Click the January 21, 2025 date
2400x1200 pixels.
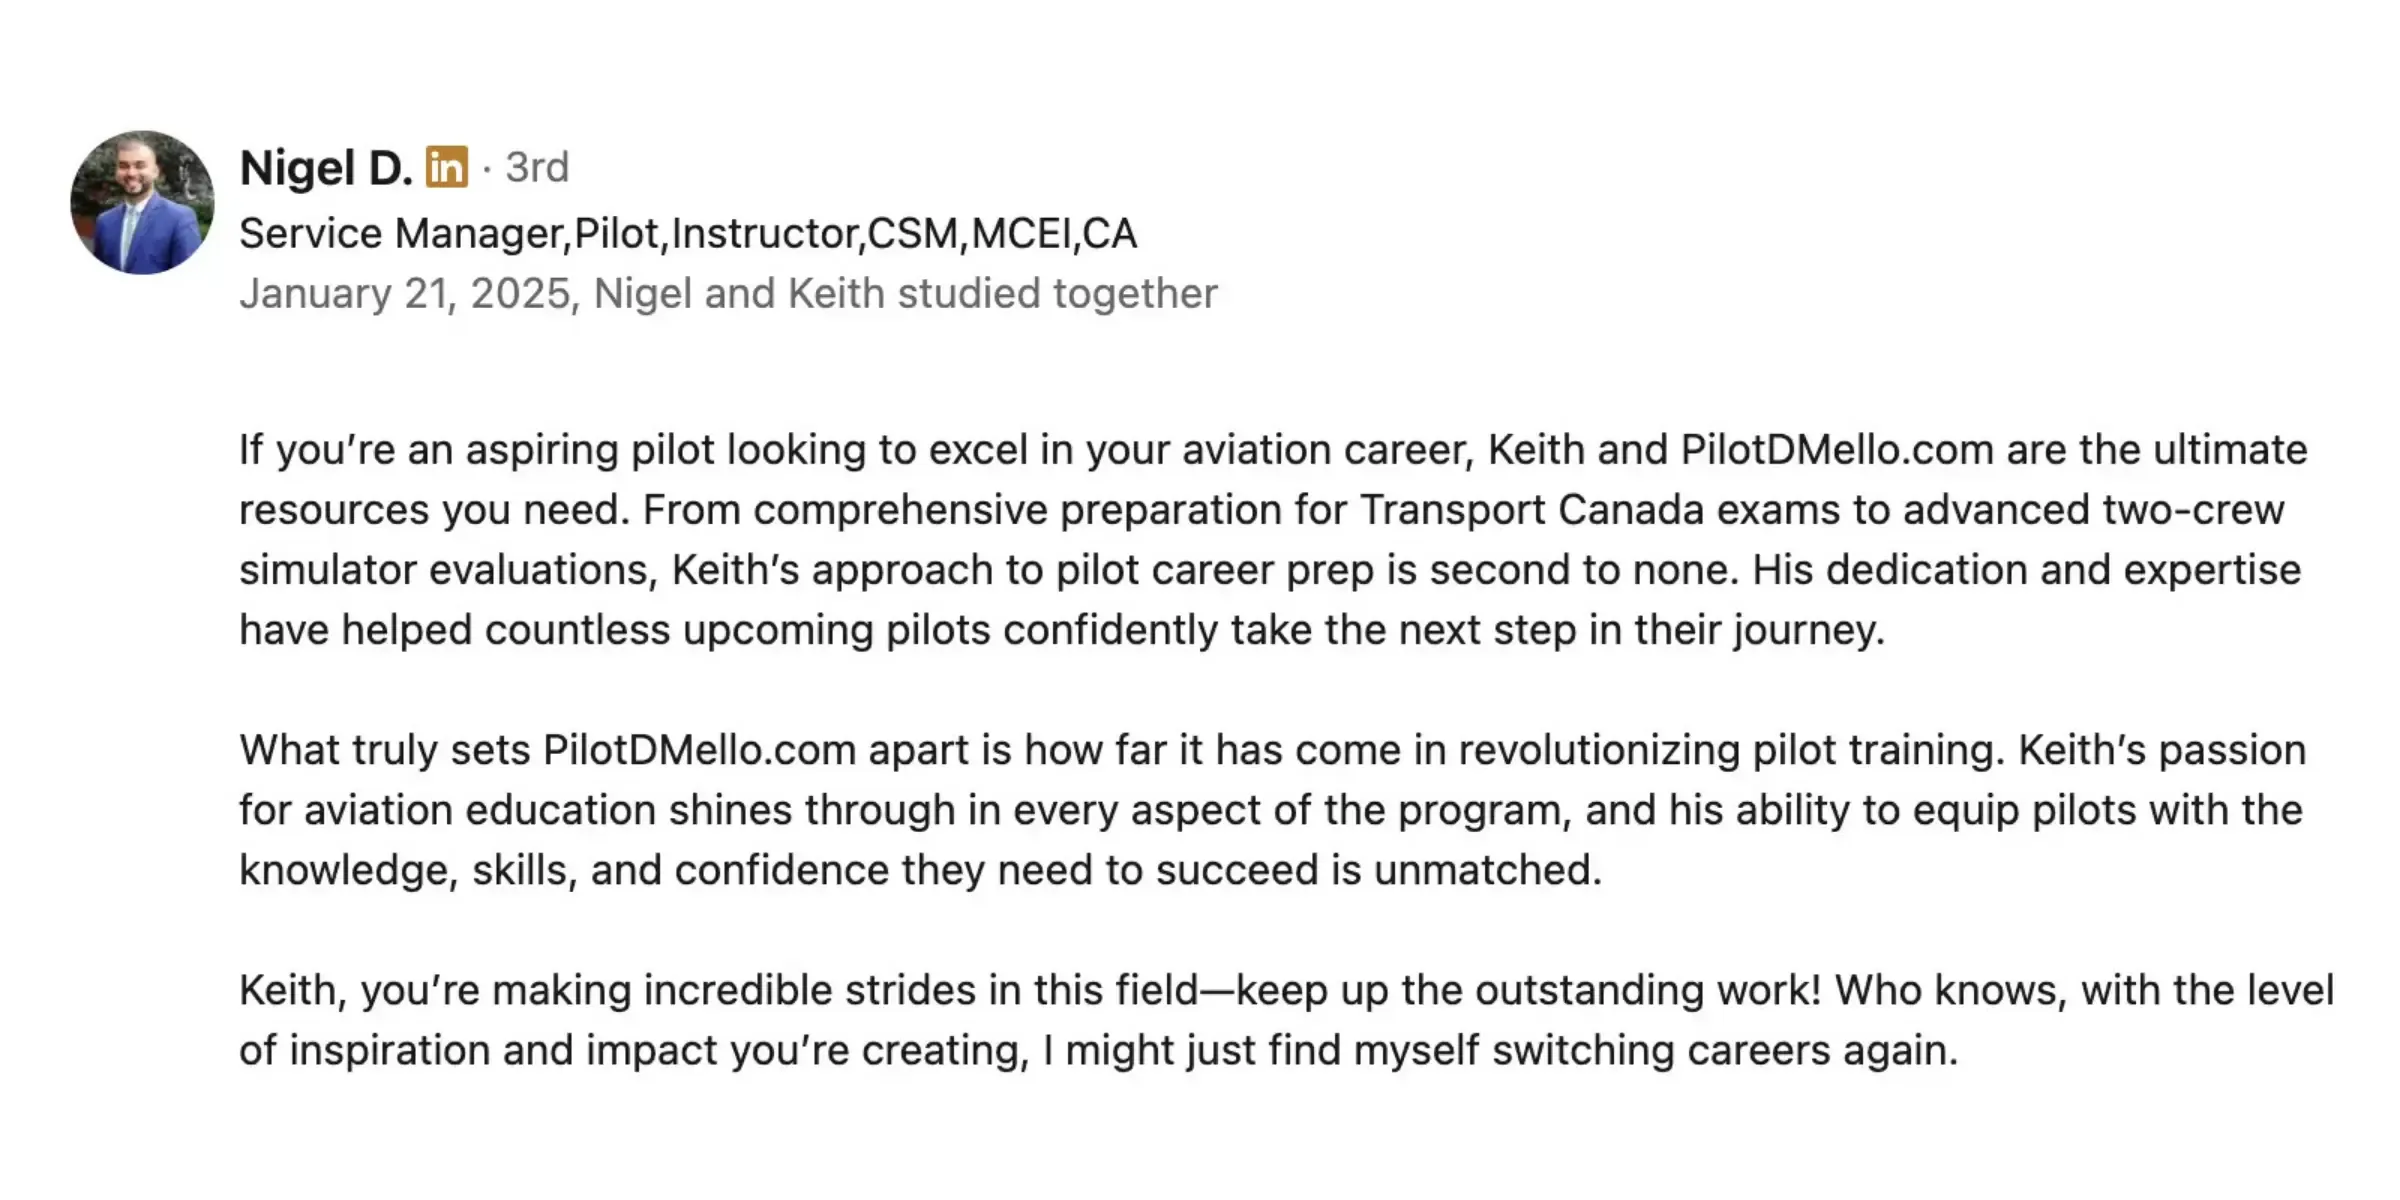click(405, 293)
